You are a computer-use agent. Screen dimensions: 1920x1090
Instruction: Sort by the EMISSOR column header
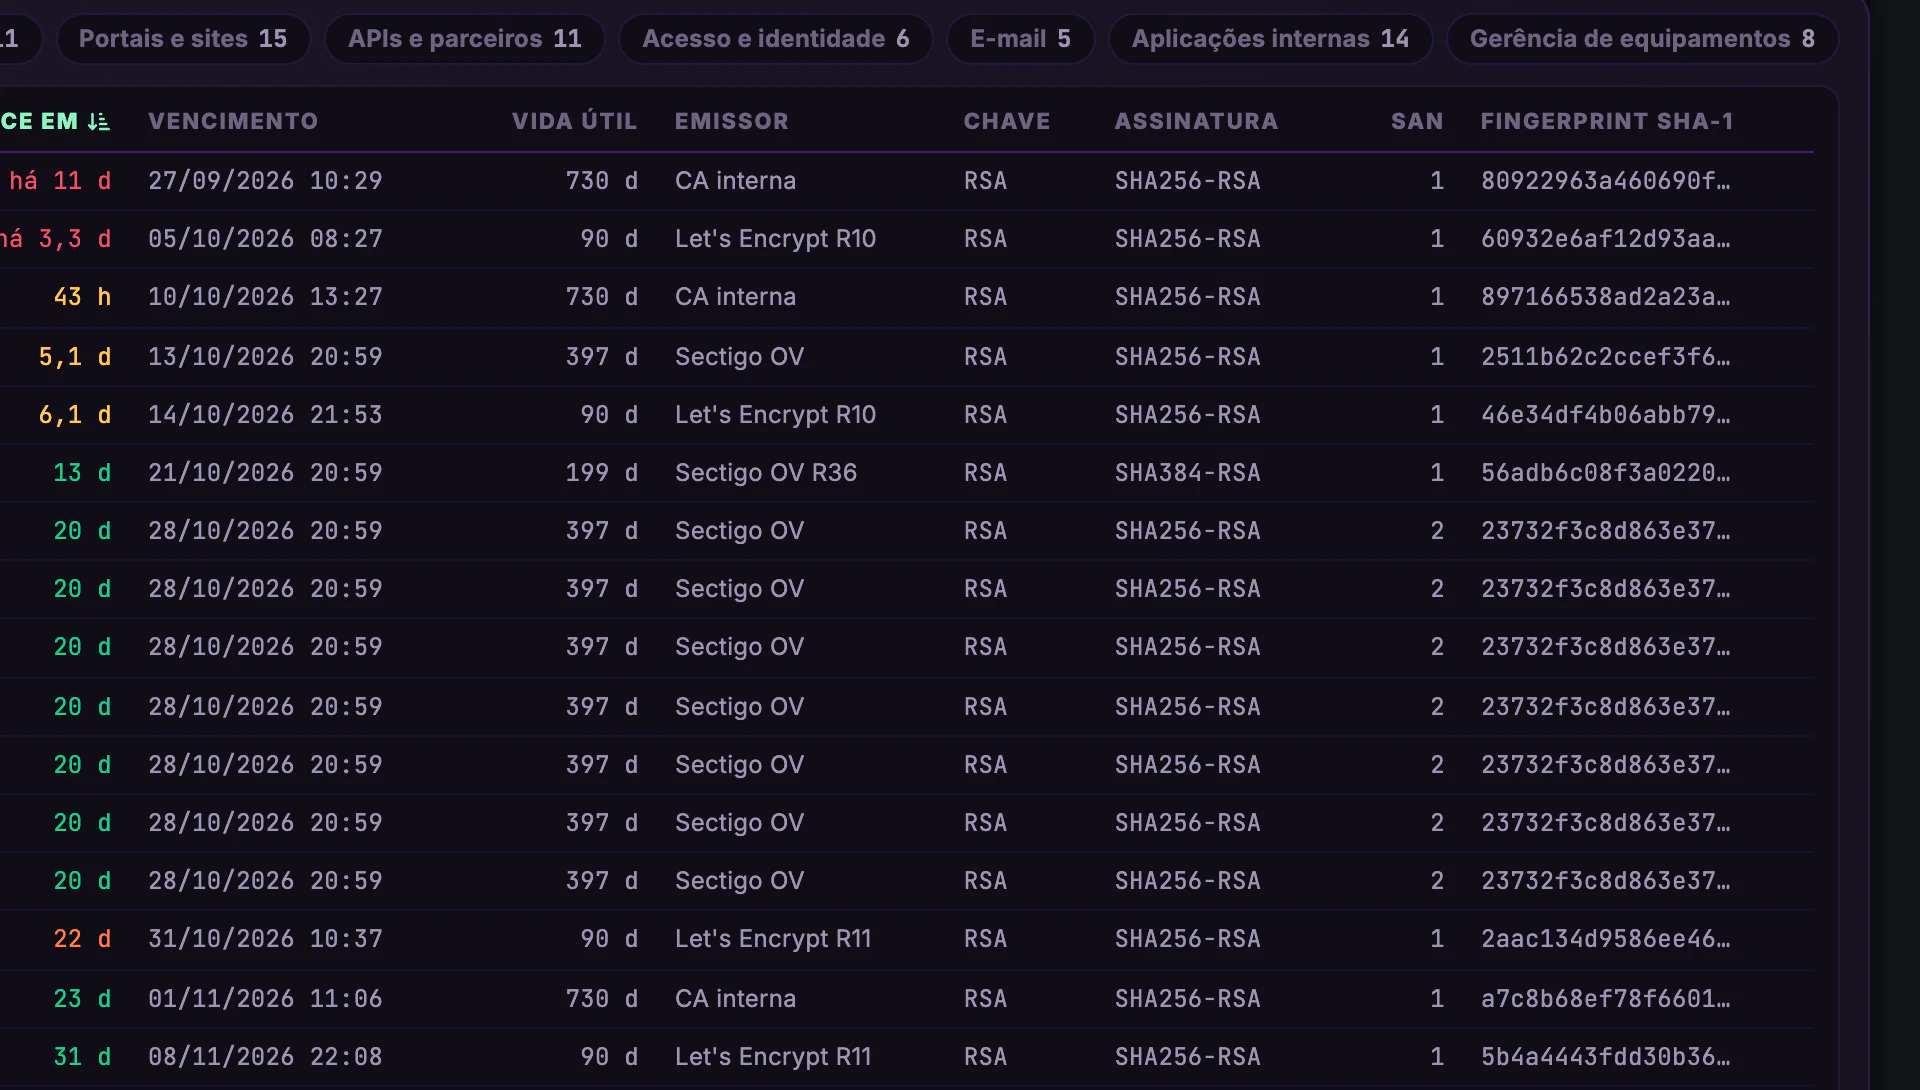point(732,122)
